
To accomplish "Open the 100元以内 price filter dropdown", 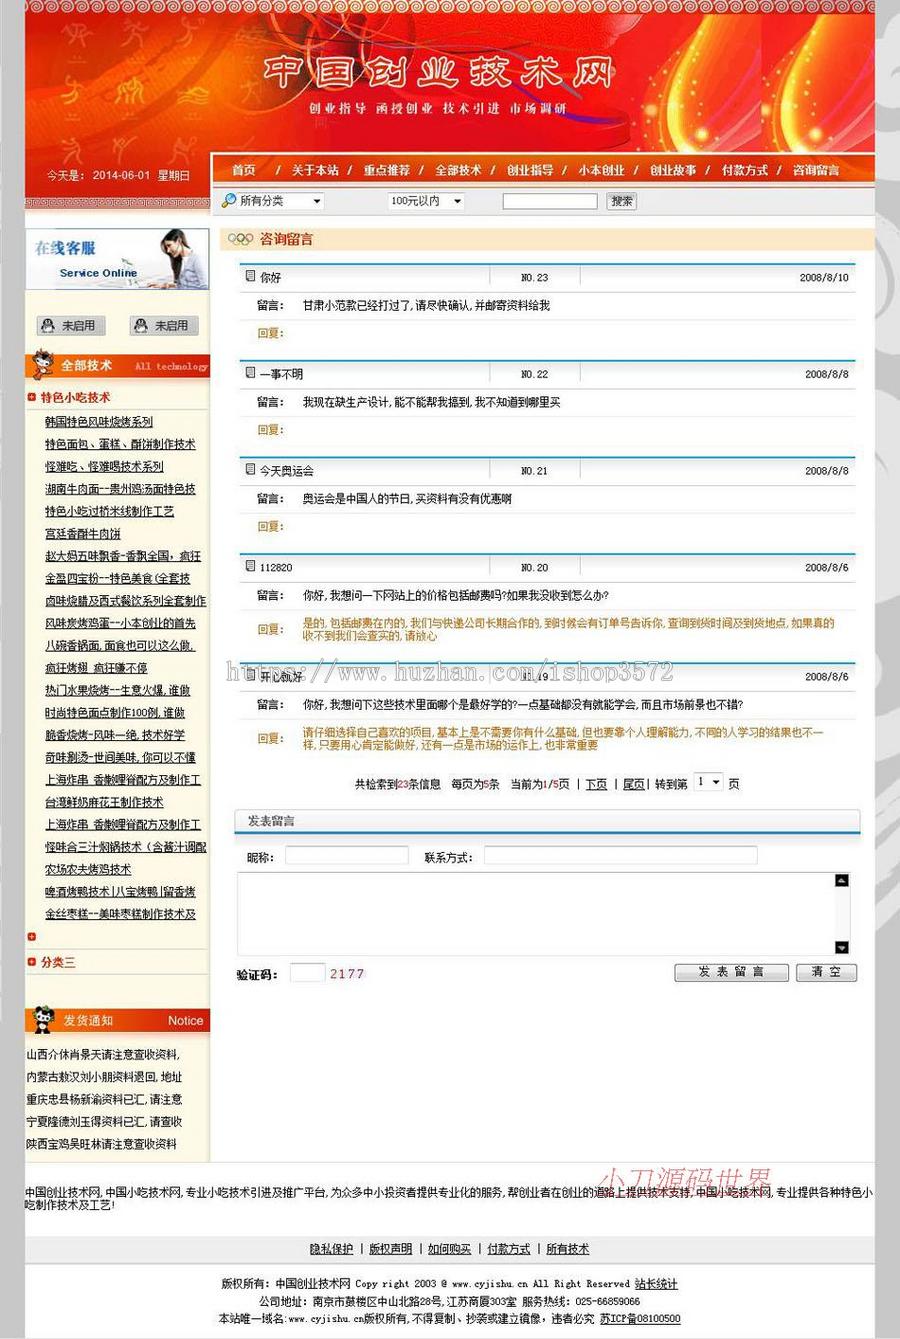I will (x=428, y=201).
